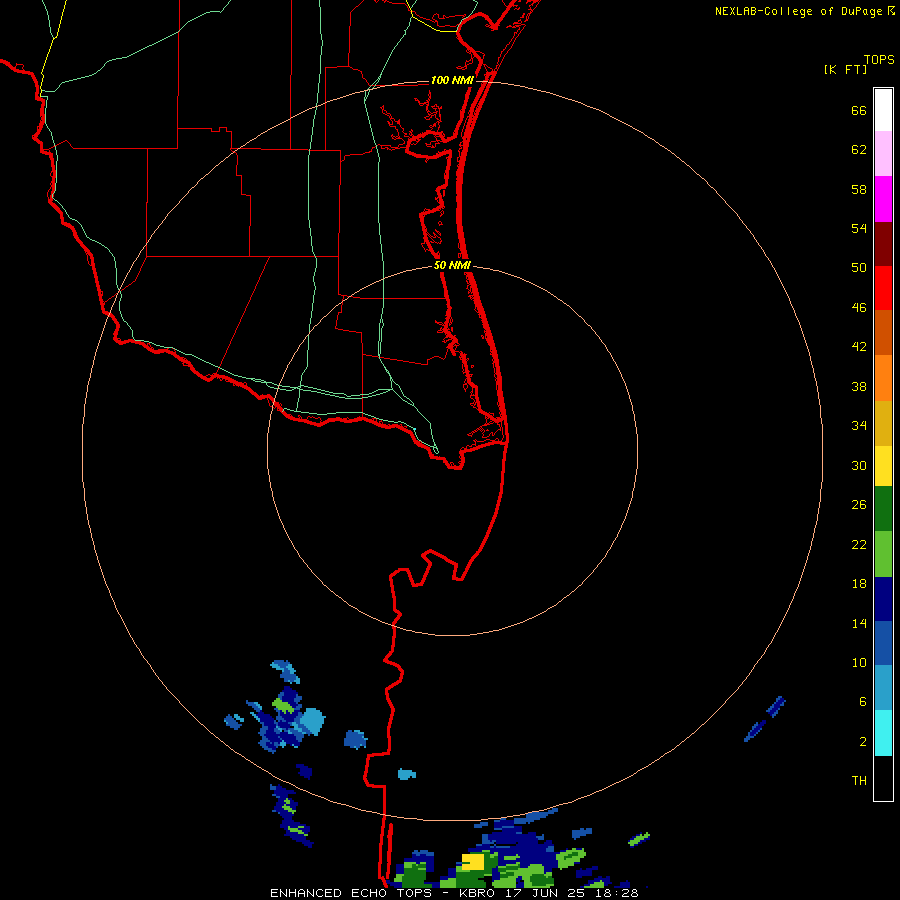Click the legend value 46
900x900 pixels.
click(x=859, y=308)
